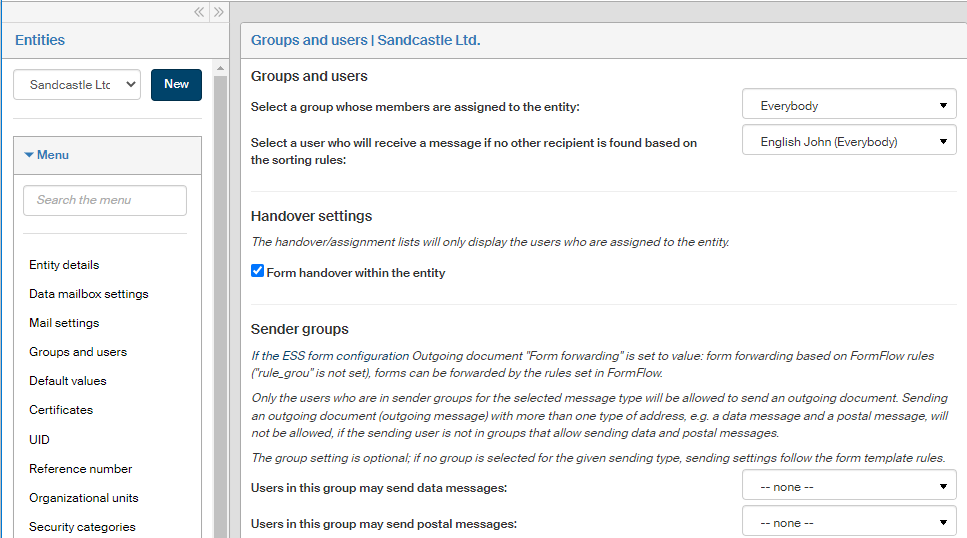Viewport: 967px width, 538px height.
Task: Open the Sandcastle Ltd entity dropdown
Action: coord(77,85)
